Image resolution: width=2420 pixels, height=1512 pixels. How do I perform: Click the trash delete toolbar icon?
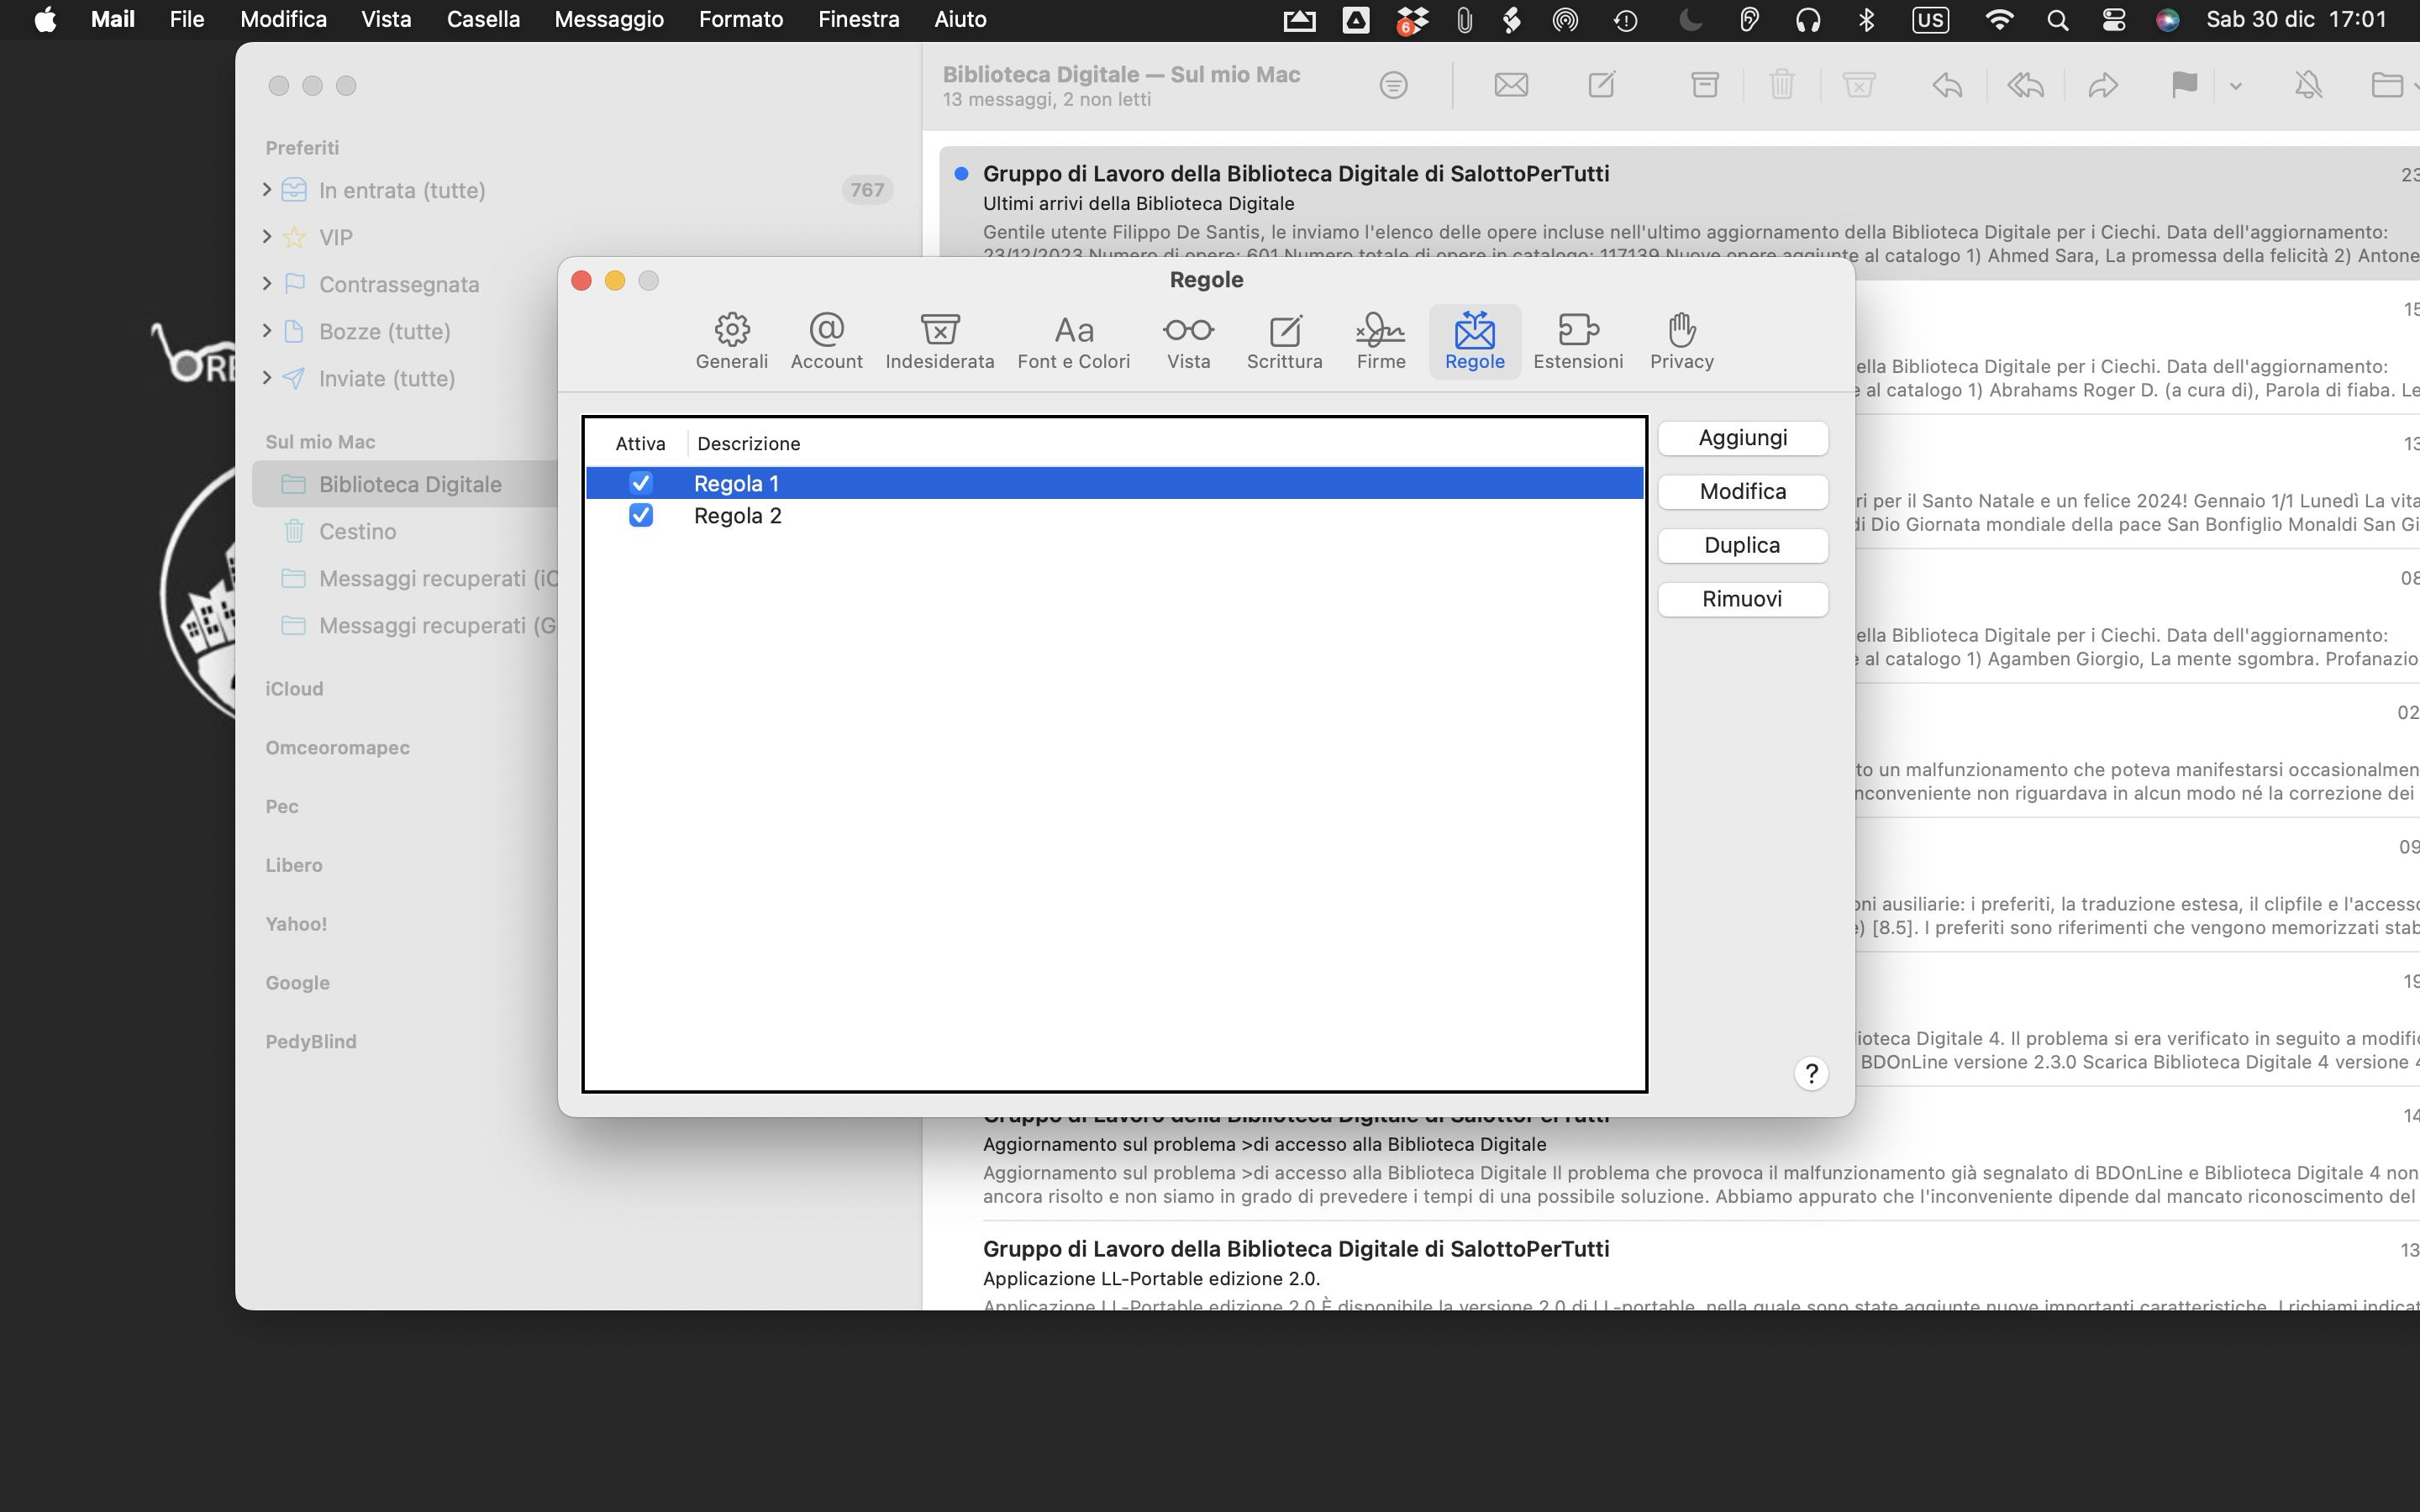pyautogui.click(x=1781, y=85)
